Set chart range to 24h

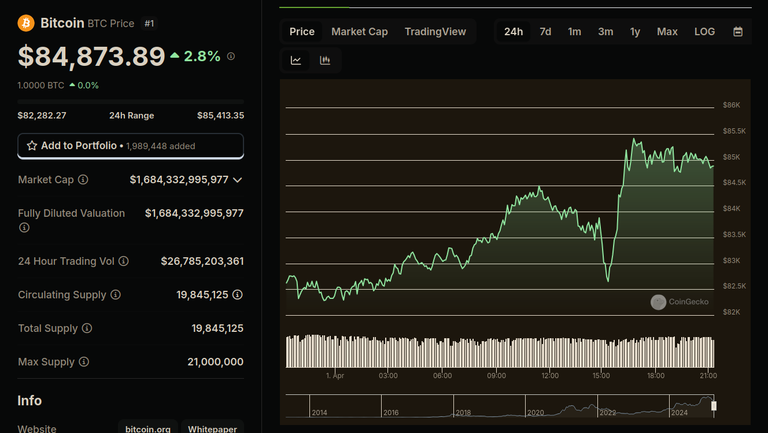coord(513,32)
